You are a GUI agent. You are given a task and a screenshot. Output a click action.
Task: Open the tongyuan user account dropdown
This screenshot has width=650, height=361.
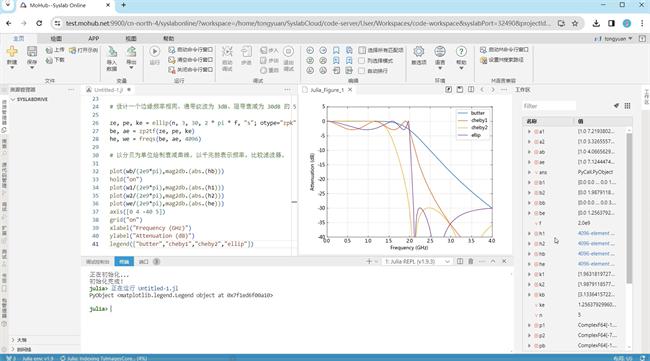[x=614, y=39]
